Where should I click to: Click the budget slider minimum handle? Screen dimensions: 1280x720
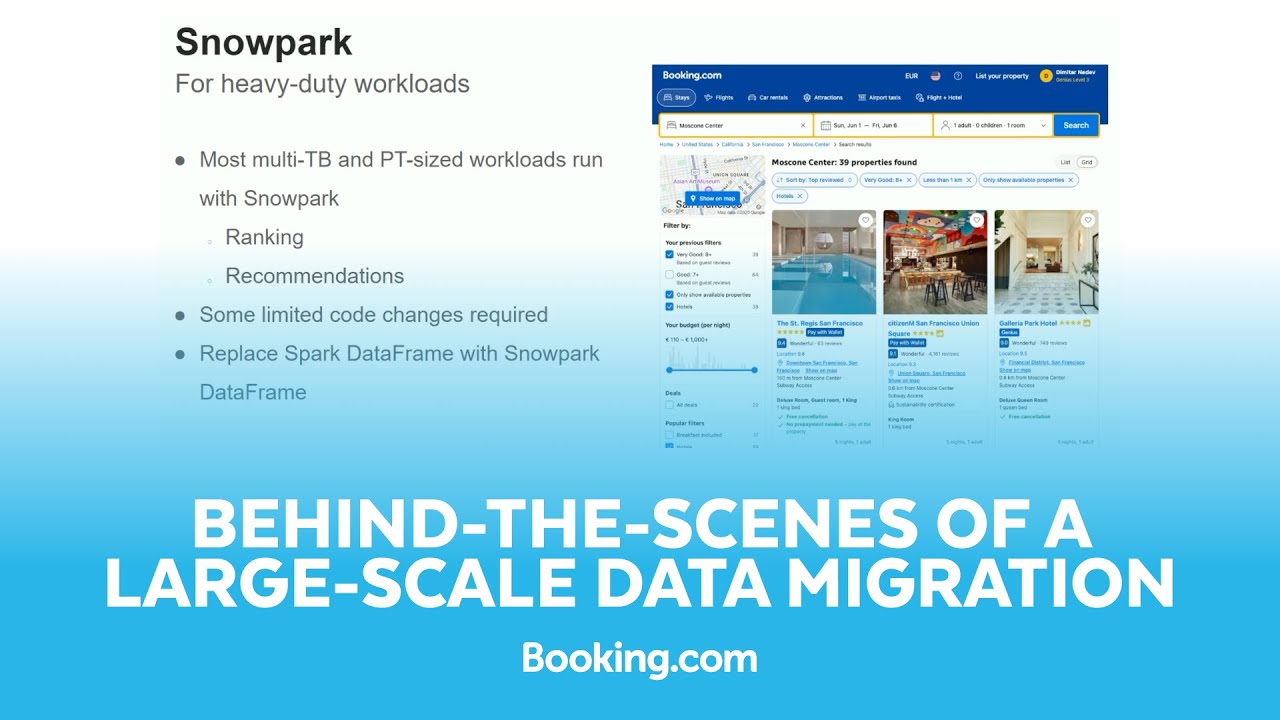point(669,370)
